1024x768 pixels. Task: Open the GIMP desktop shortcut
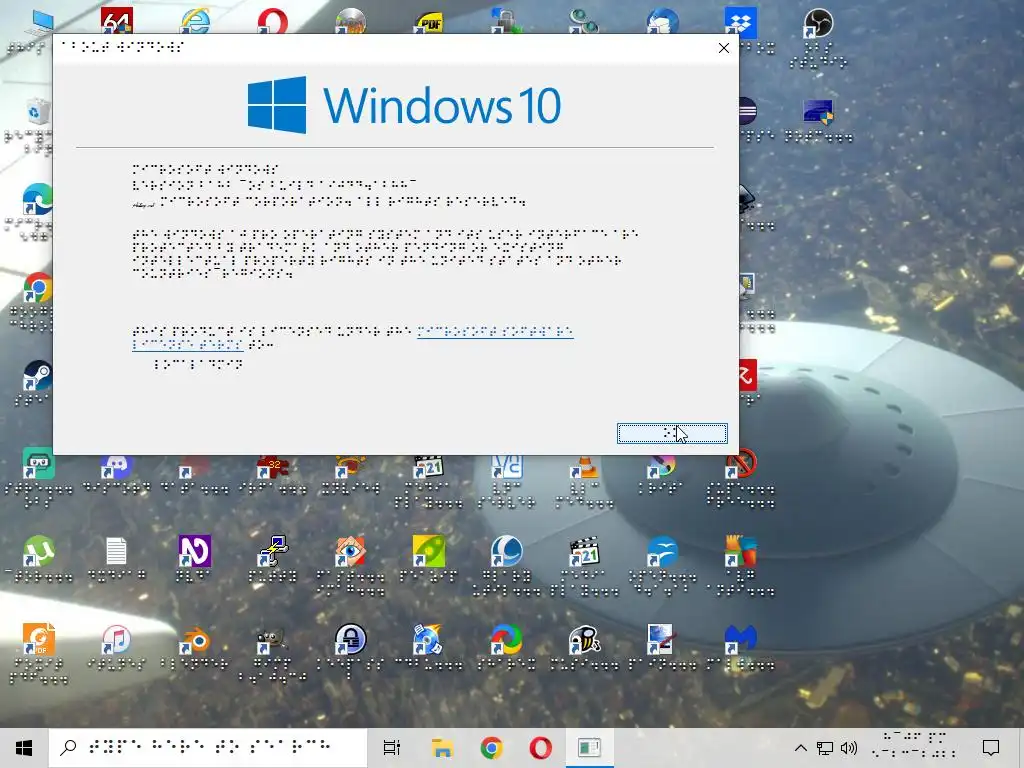(x=272, y=640)
